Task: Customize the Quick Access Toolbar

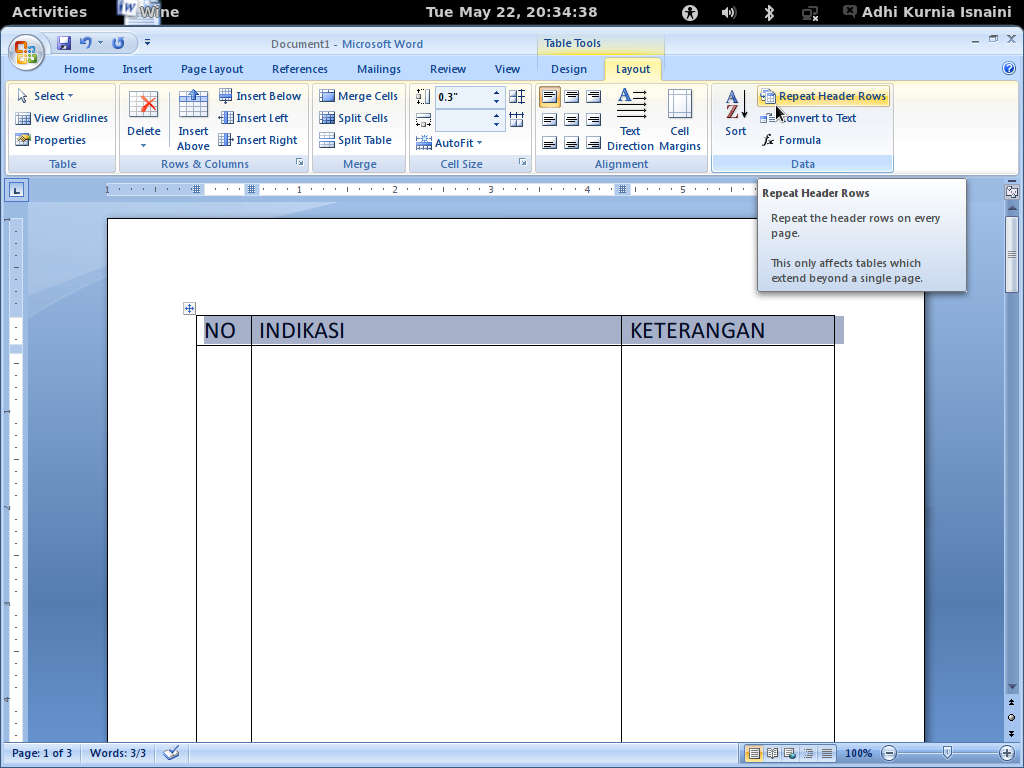Action: tap(148, 42)
